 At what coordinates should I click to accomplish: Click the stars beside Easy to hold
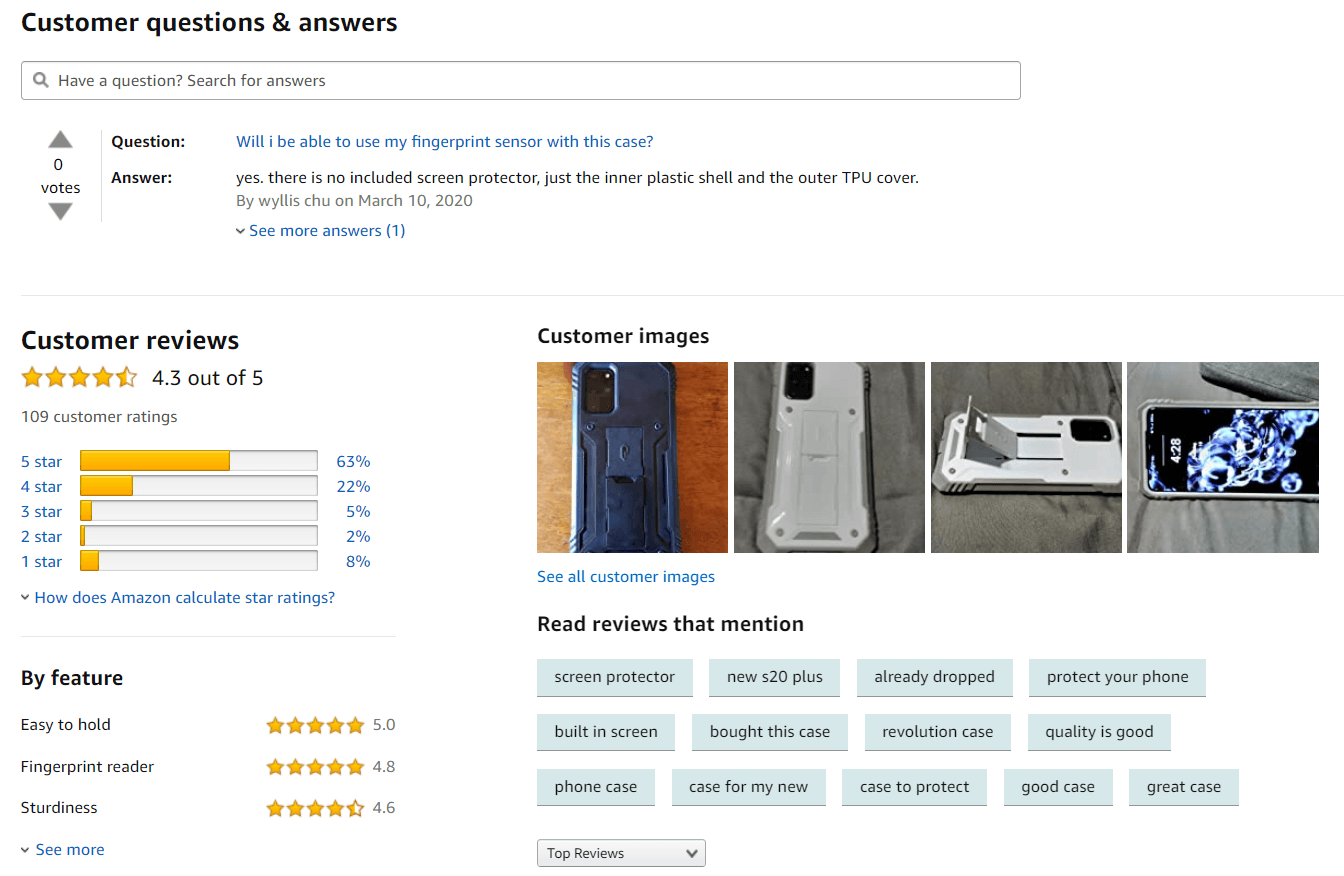click(315, 725)
